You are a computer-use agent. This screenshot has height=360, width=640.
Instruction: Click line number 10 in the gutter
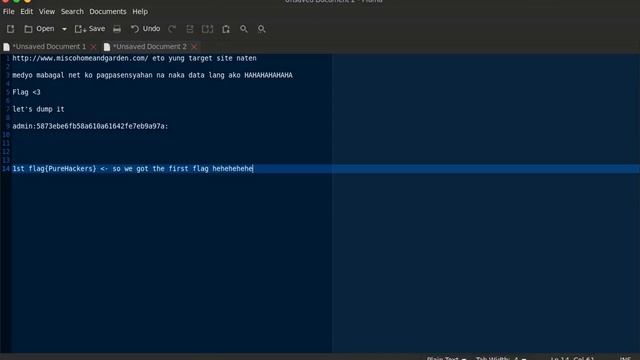[x=6, y=135]
